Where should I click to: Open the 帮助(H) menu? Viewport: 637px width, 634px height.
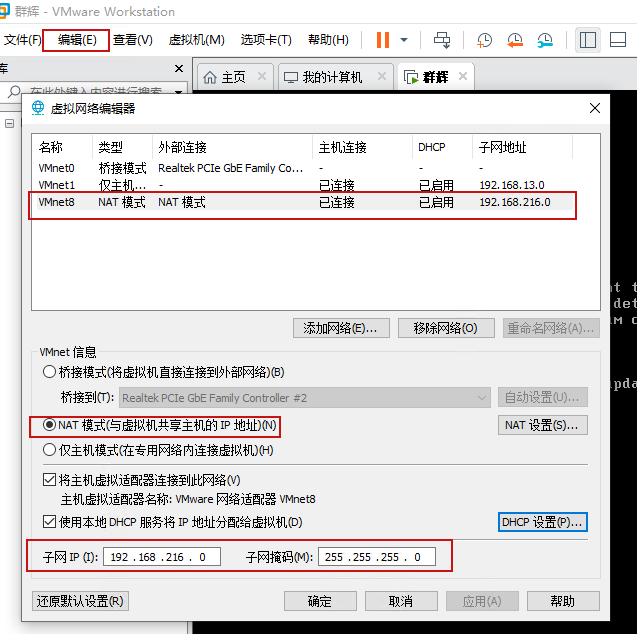pyautogui.click(x=328, y=40)
